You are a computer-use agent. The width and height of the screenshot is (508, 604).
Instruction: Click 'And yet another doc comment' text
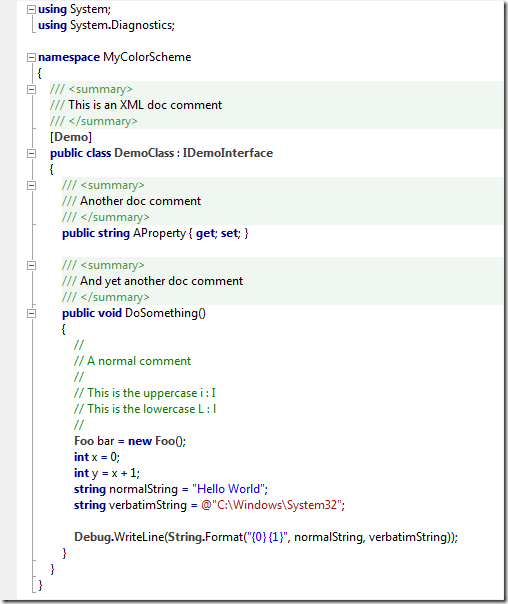[161, 281]
